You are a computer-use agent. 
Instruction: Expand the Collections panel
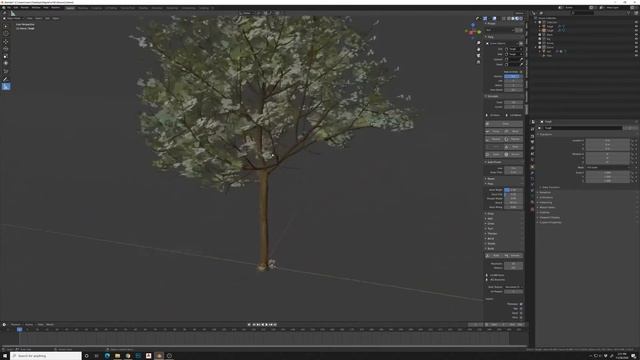click(545, 198)
